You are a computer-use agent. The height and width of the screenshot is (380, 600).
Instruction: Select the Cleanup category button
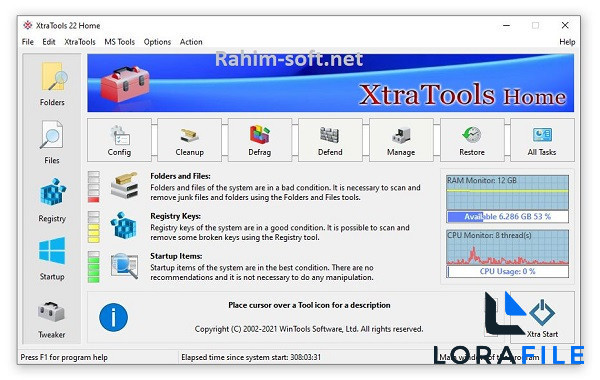[189, 140]
